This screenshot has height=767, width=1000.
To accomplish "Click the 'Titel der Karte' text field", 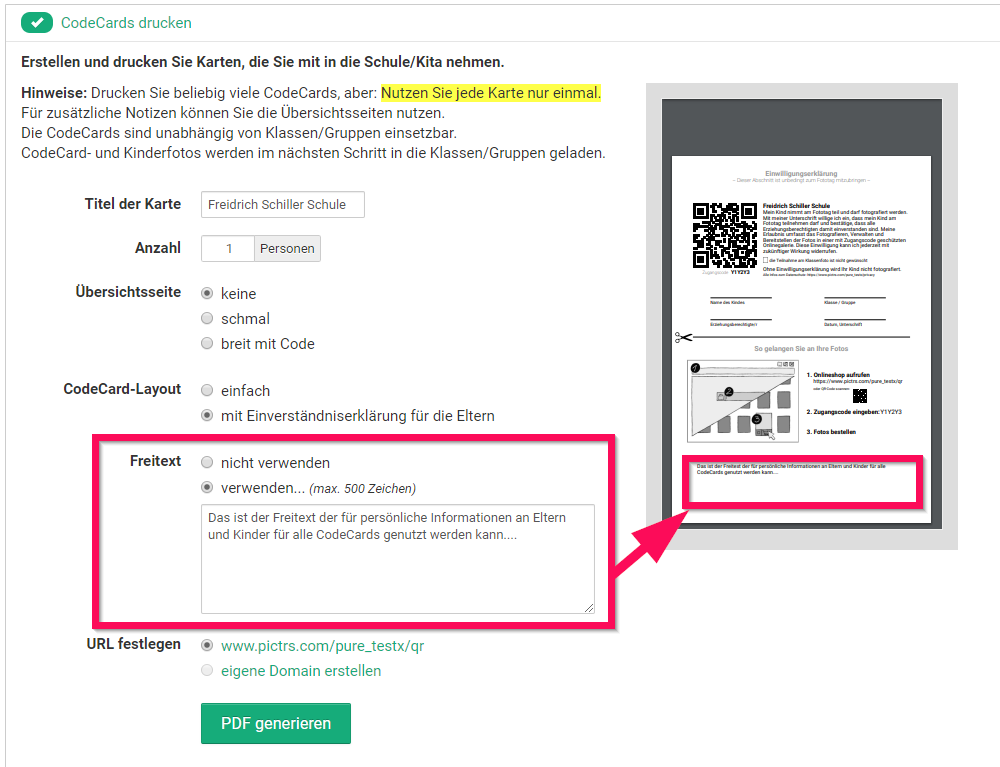I will (282, 204).
